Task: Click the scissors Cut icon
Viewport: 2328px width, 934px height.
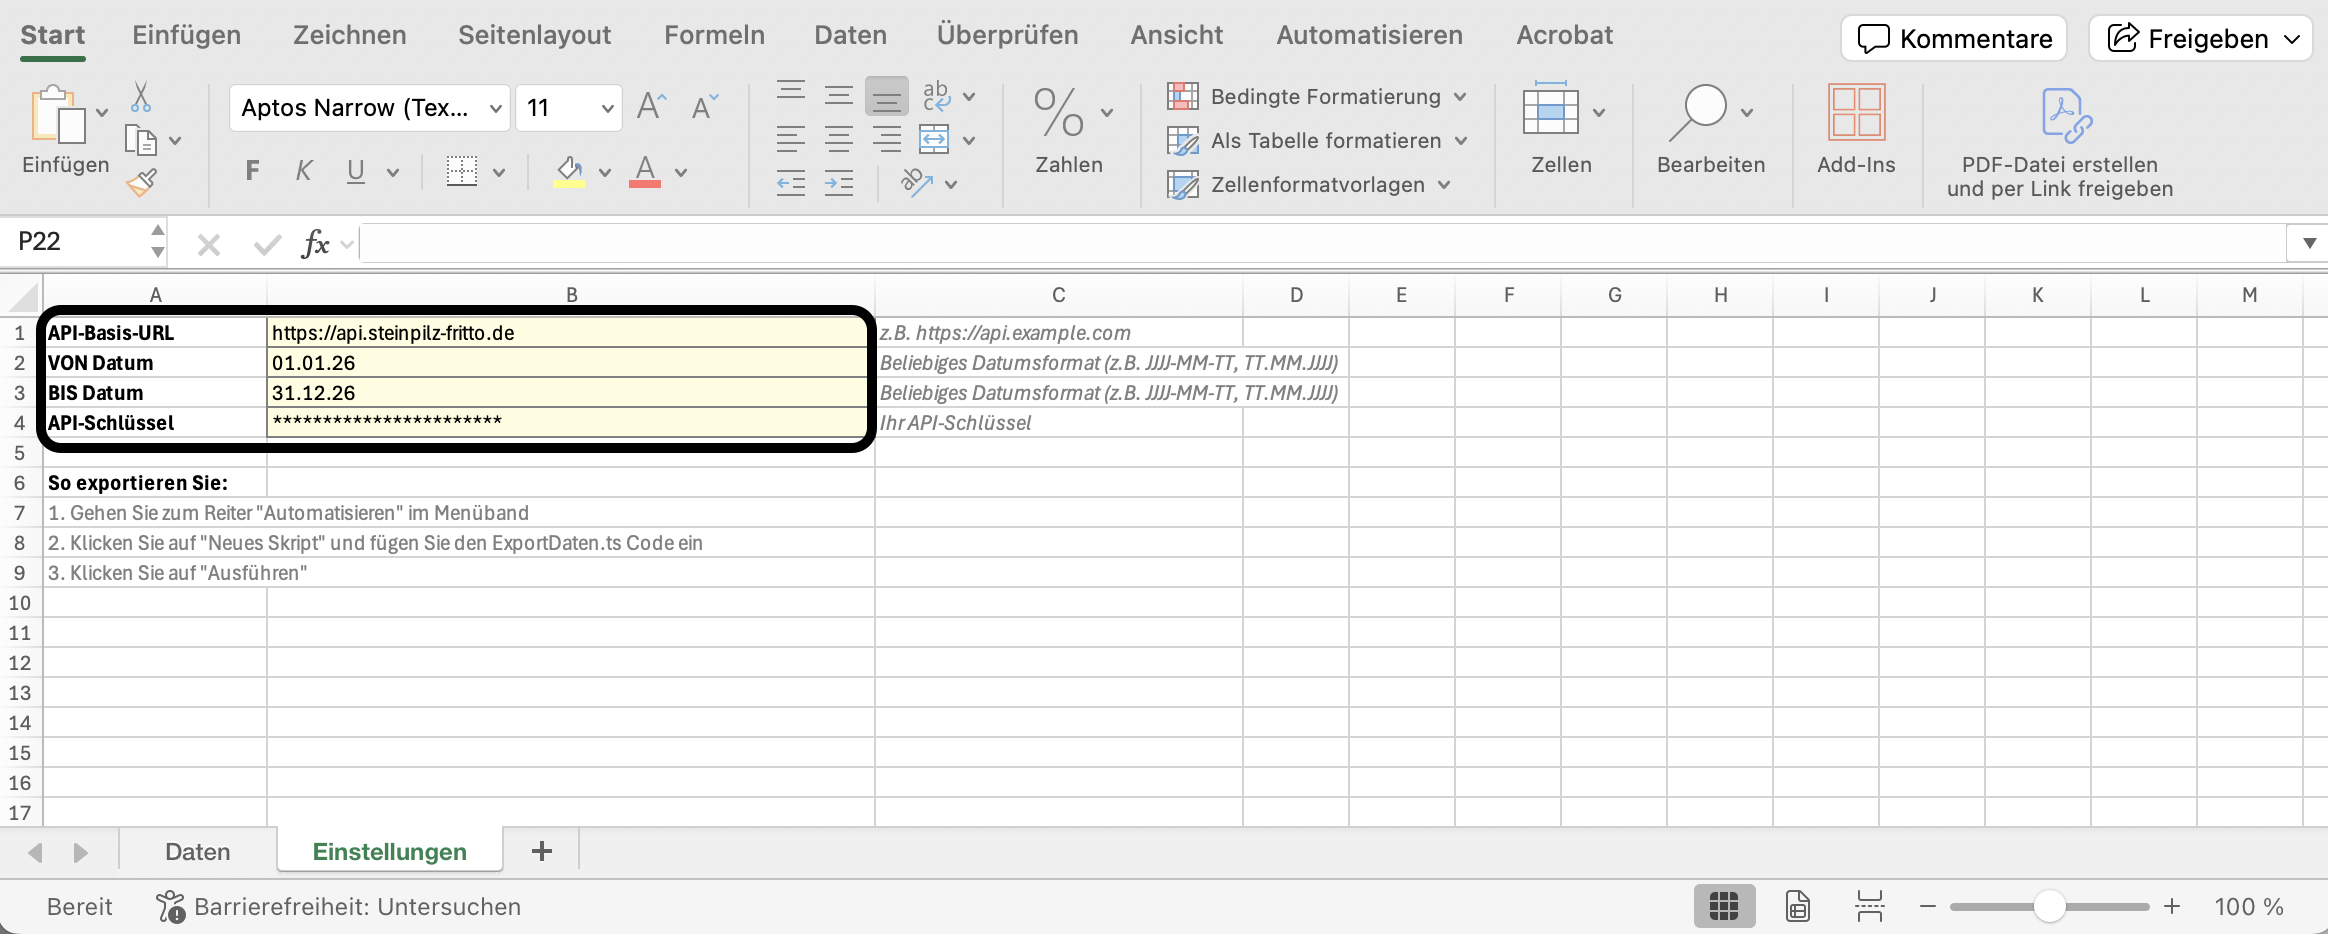Action: coord(141,97)
